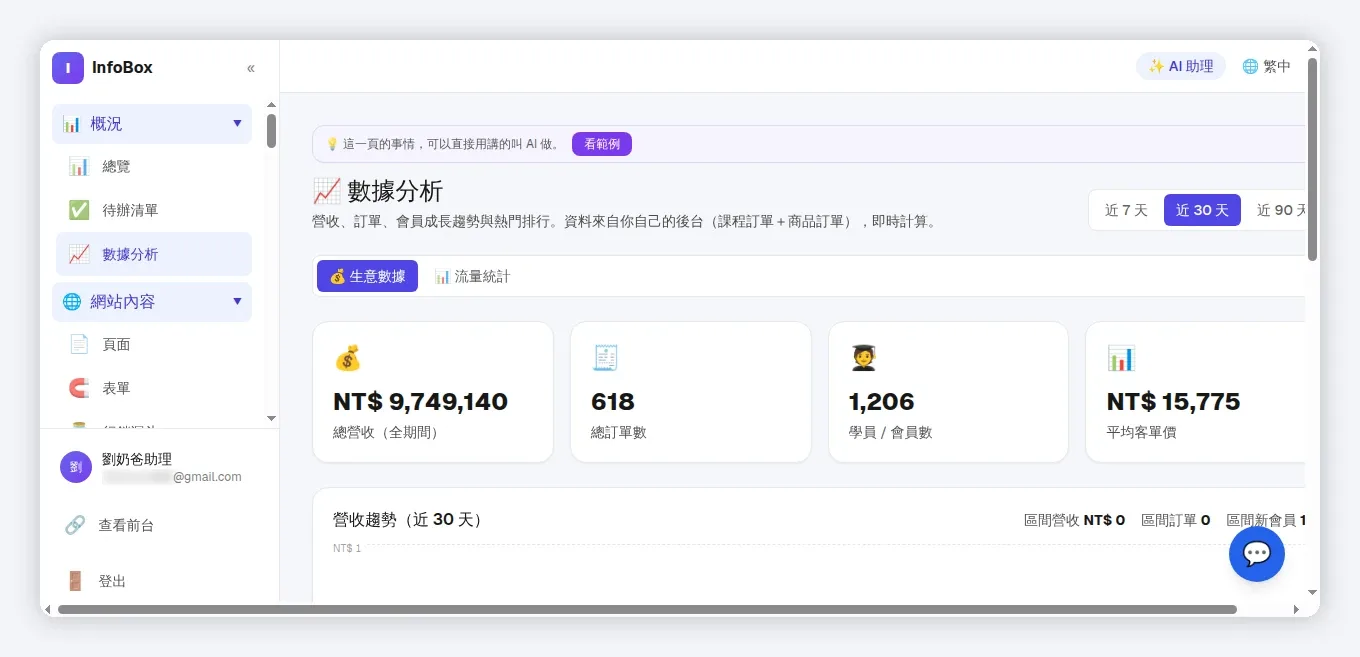
Task: Open the 頁面 menu item
Action: [x=154, y=344]
